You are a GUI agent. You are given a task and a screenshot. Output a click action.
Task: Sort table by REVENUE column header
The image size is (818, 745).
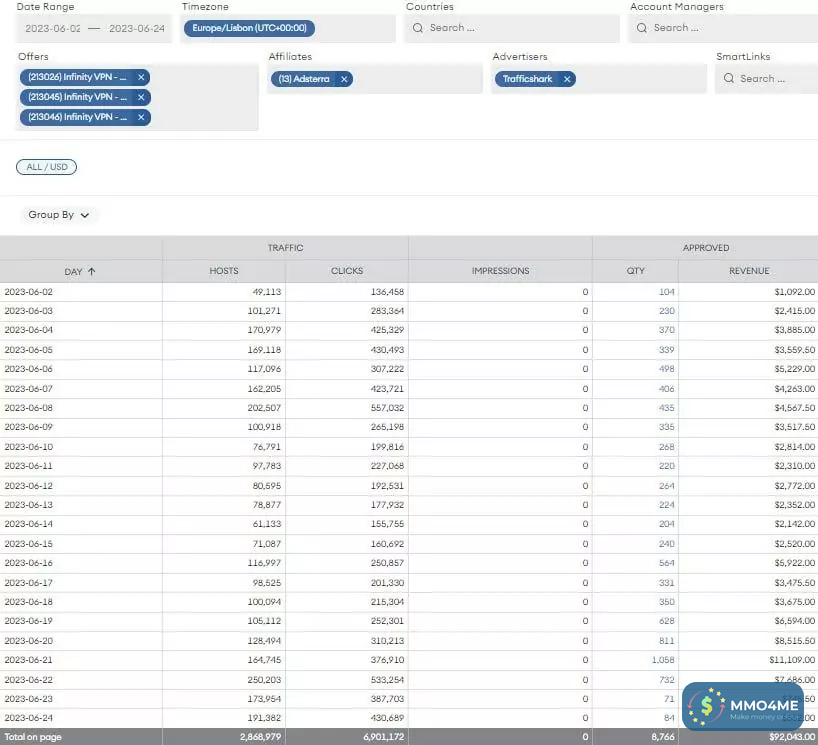749,271
